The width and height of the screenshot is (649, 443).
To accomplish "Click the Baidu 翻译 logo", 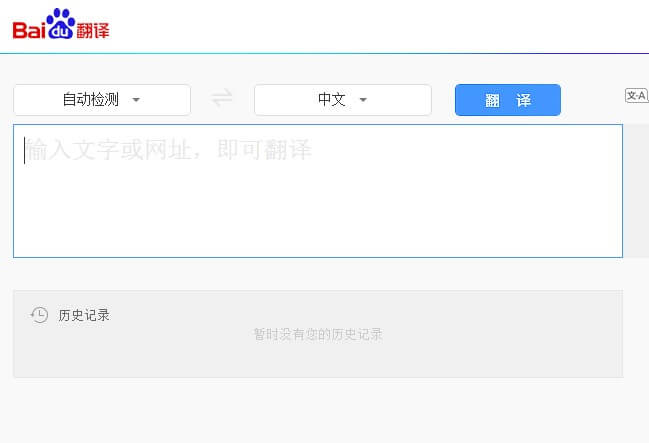I will (x=61, y=25).
